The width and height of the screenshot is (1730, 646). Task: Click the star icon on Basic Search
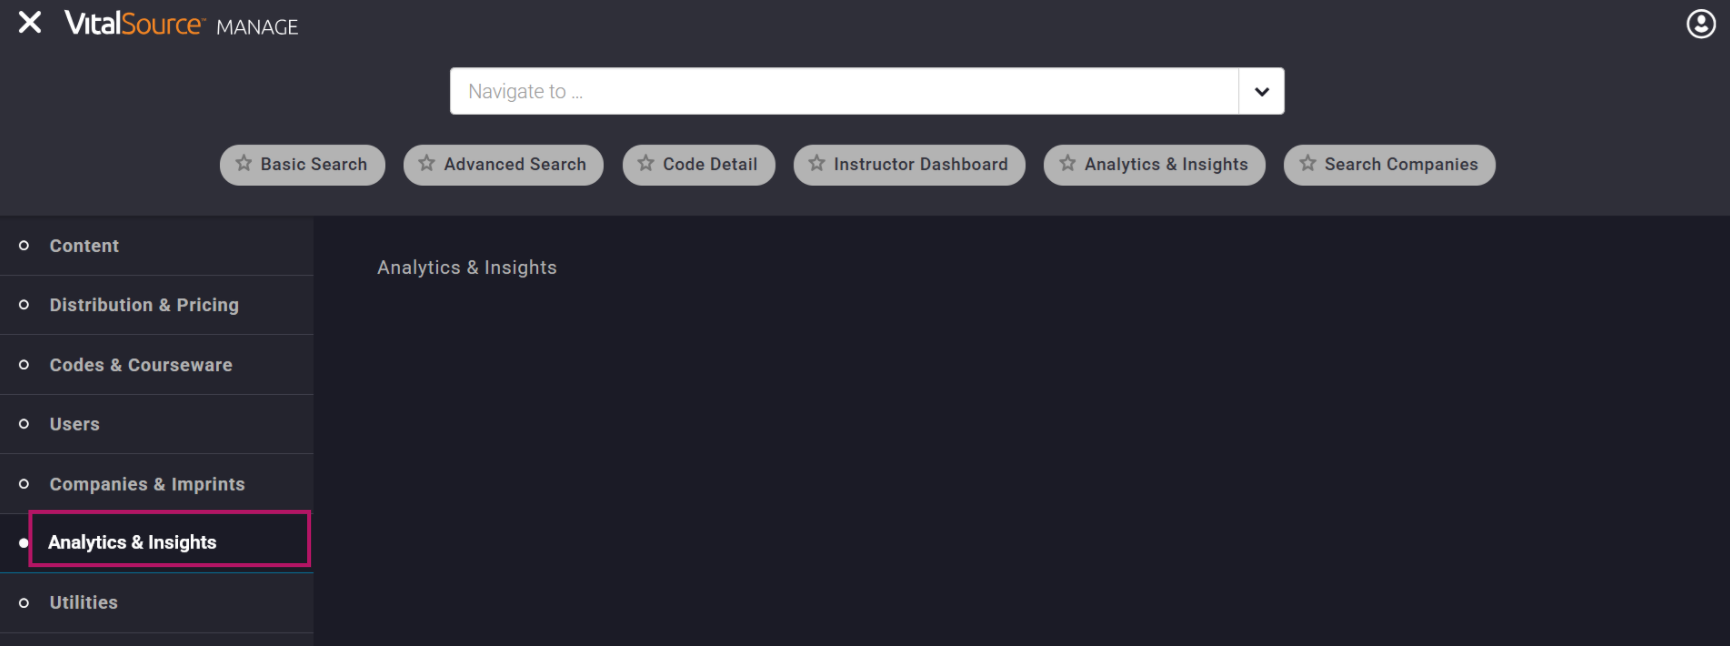click(244, 164)
